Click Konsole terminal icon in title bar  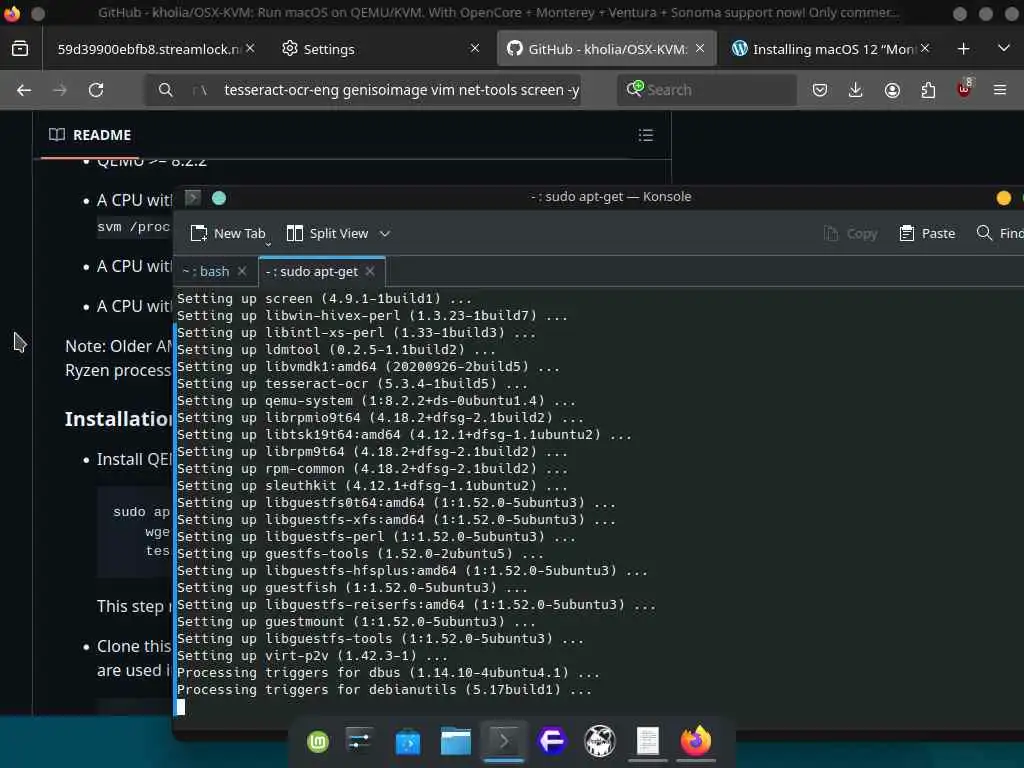click(193, 198)
